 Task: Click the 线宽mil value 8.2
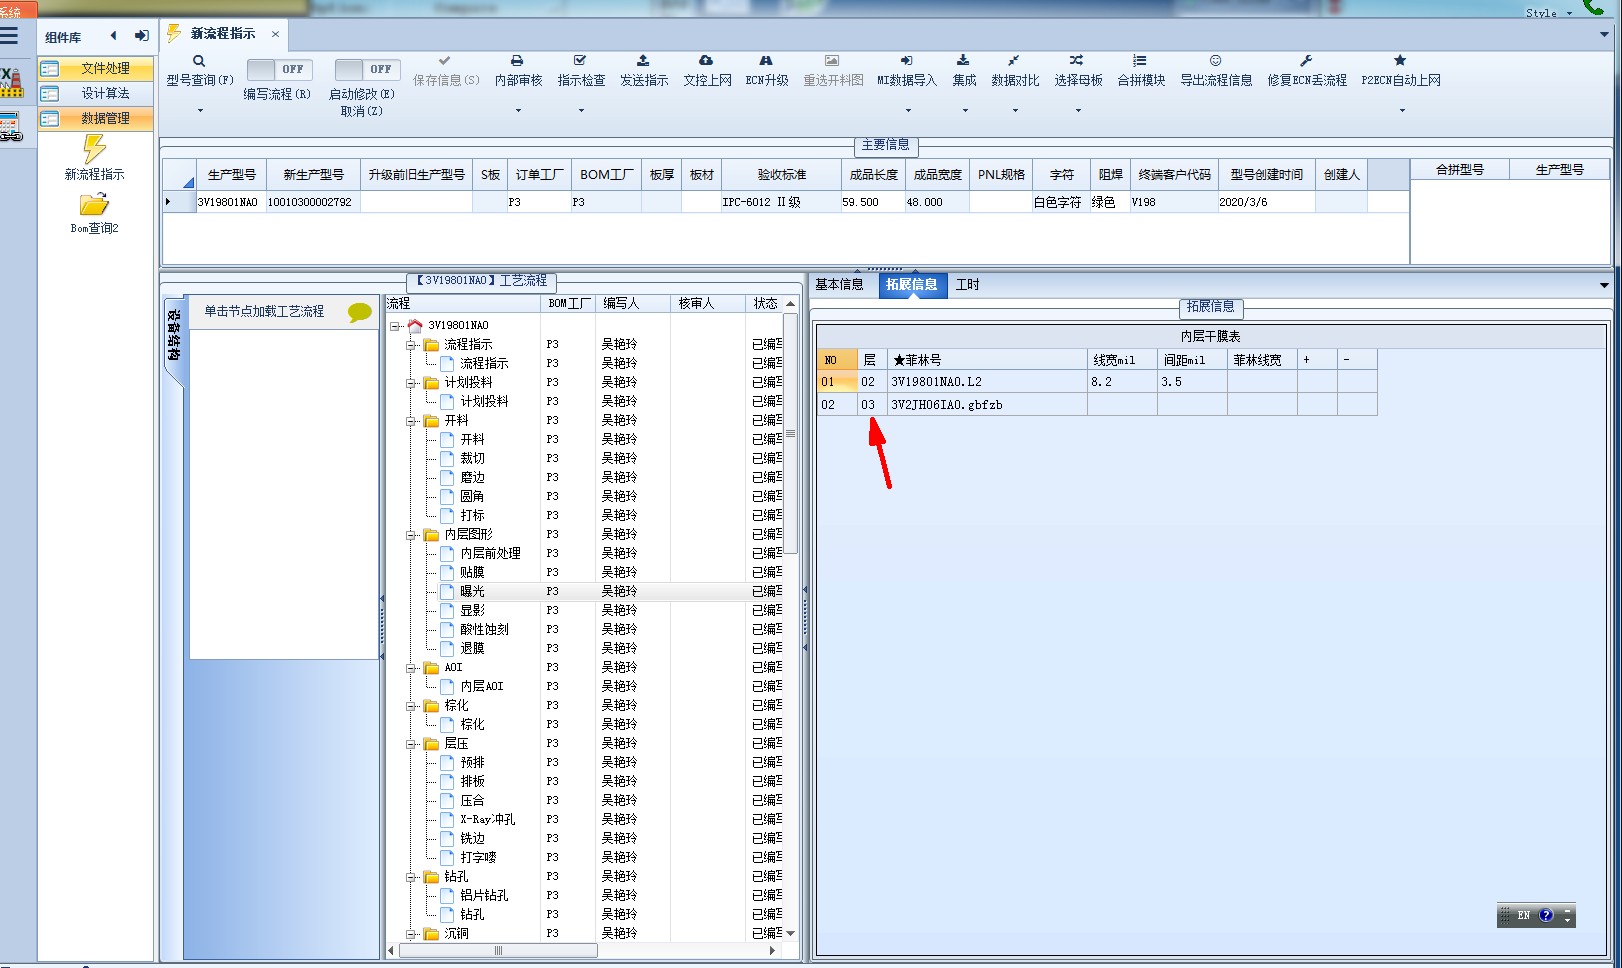point(1122,382)
